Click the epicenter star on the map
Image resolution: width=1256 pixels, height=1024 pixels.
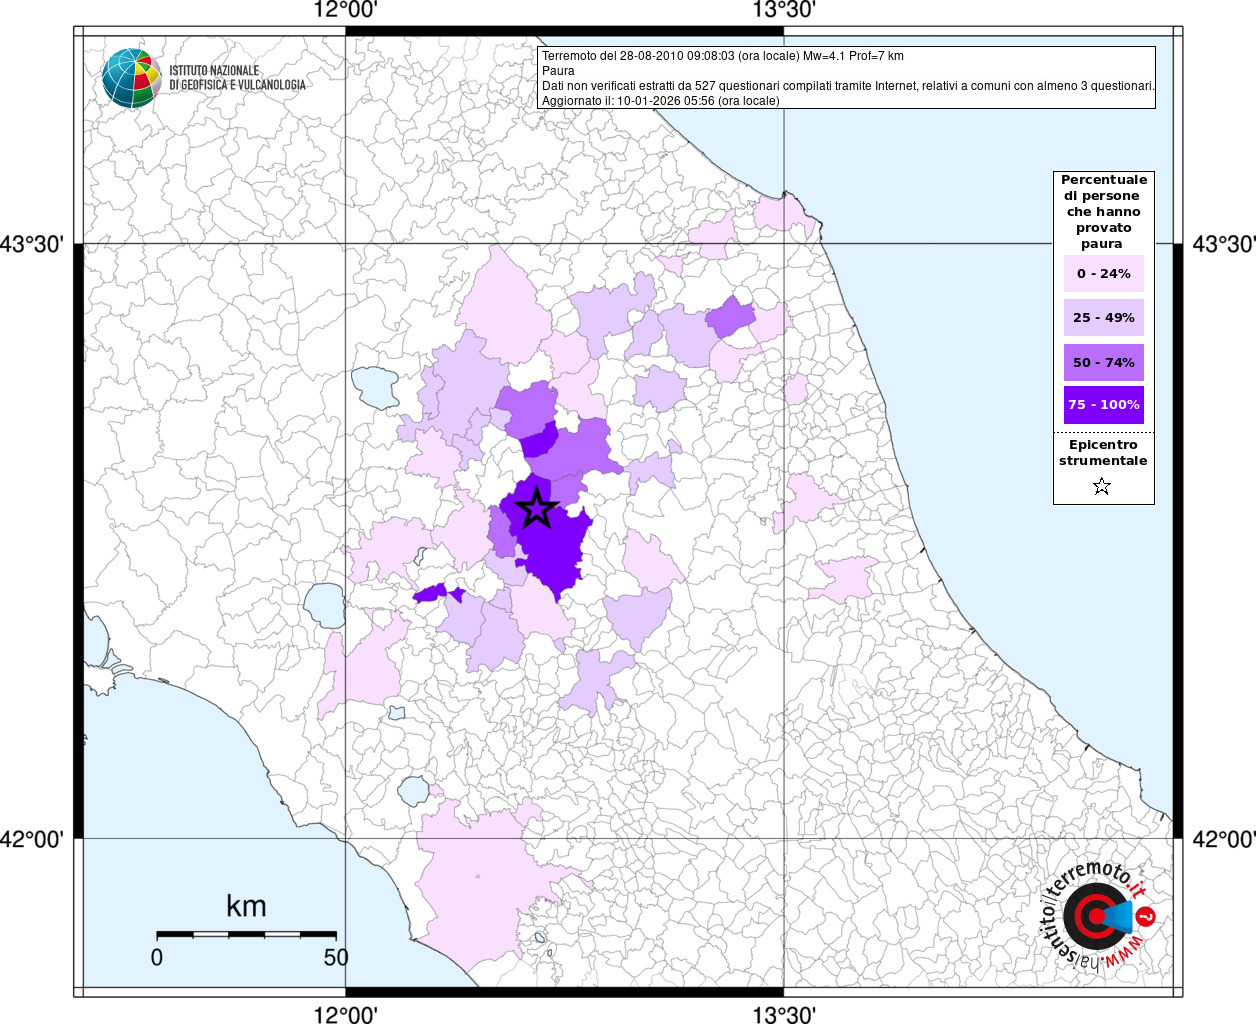[x=537, y=509]
